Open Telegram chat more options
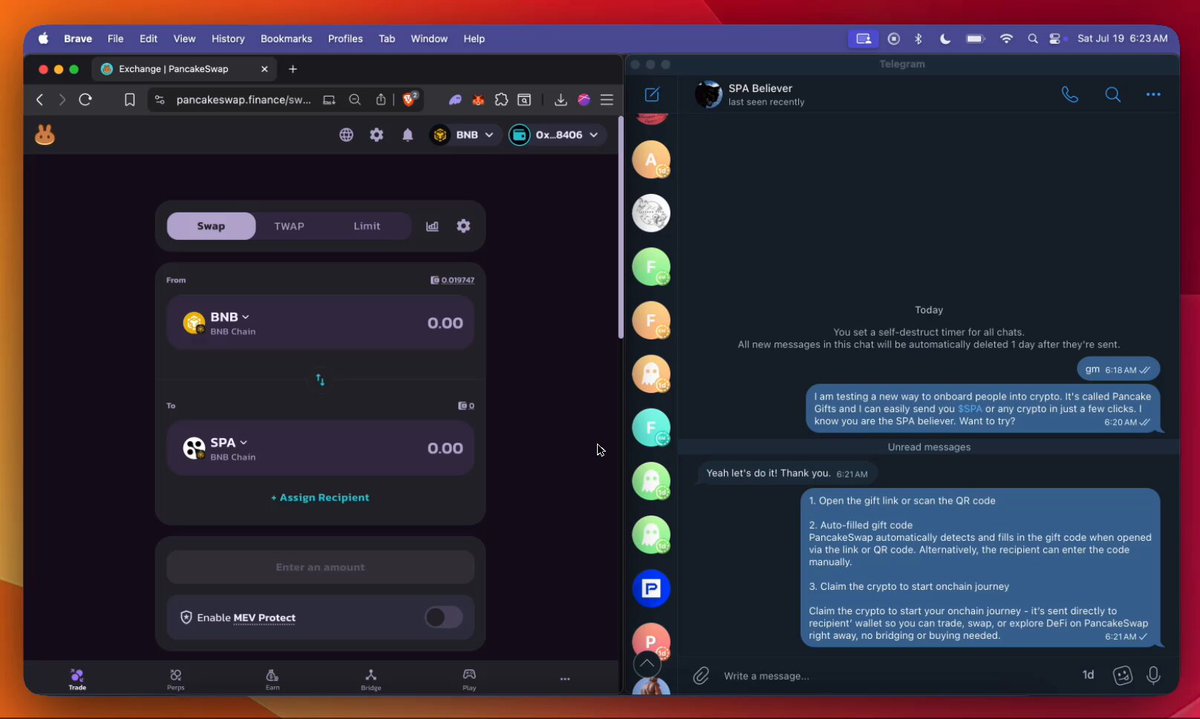Image resolution: width=1200 pixels, height=719 pixels. tap(1153, 95)
